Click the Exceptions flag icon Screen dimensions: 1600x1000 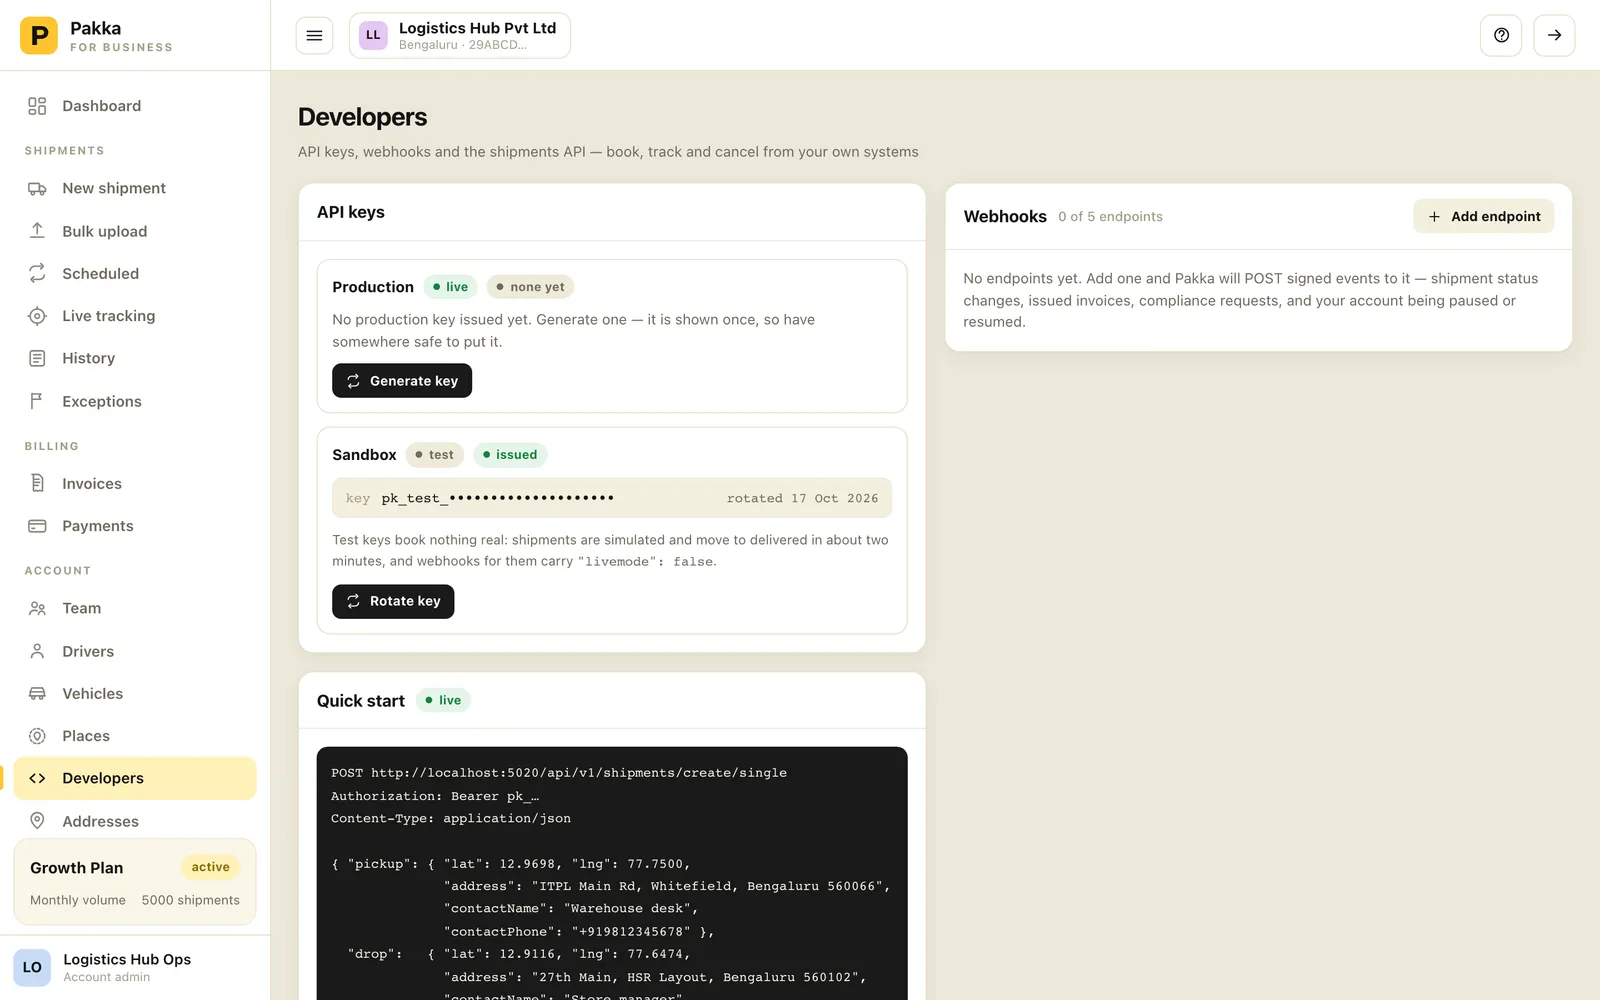click(x=37, y=401)
